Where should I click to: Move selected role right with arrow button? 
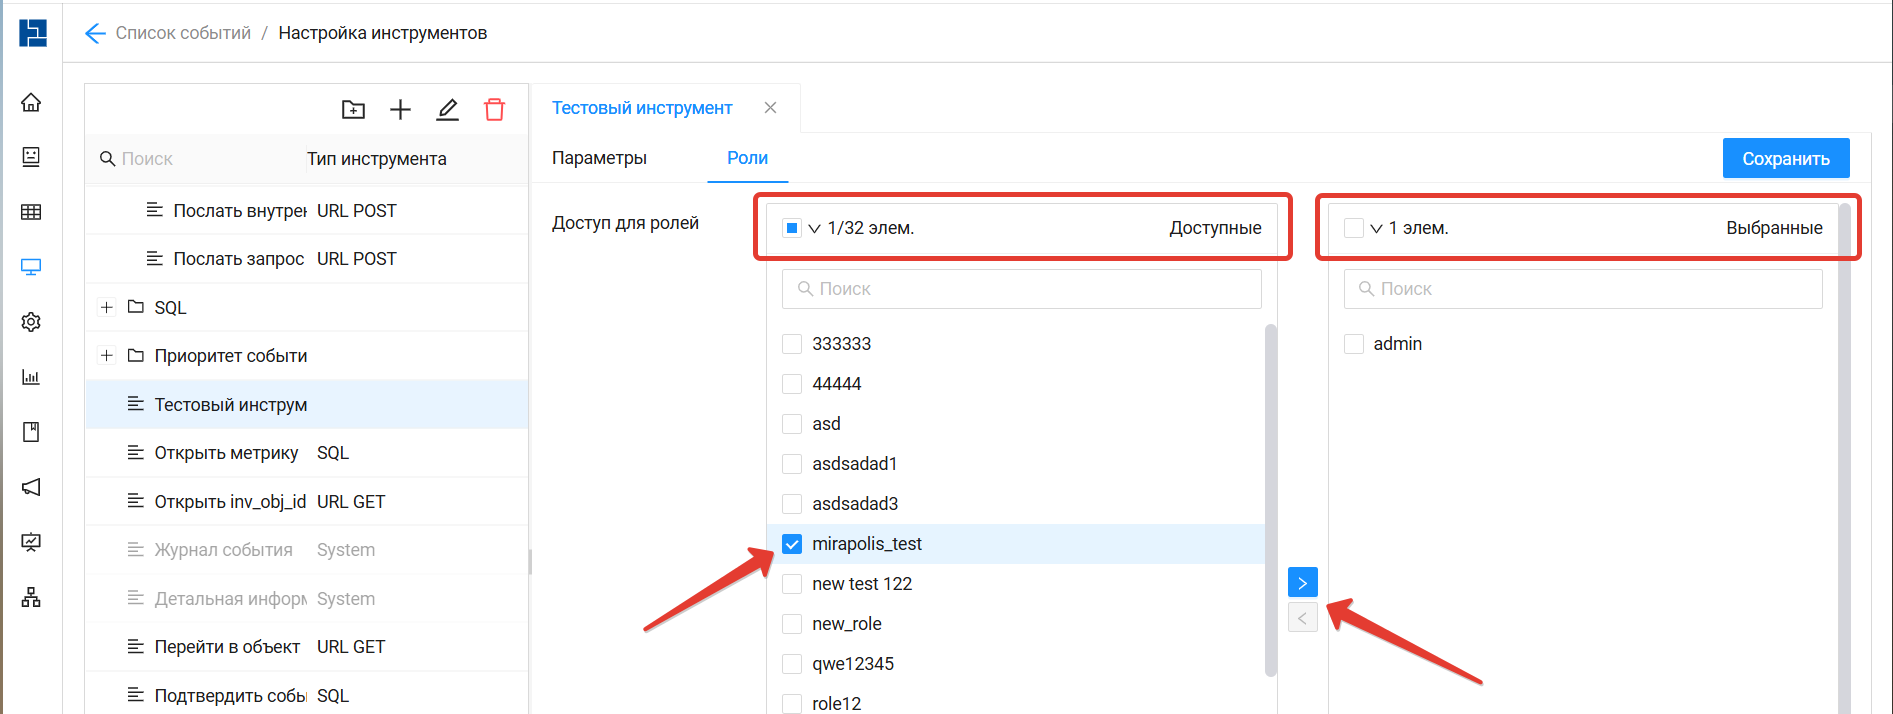tap(1302, 583)
